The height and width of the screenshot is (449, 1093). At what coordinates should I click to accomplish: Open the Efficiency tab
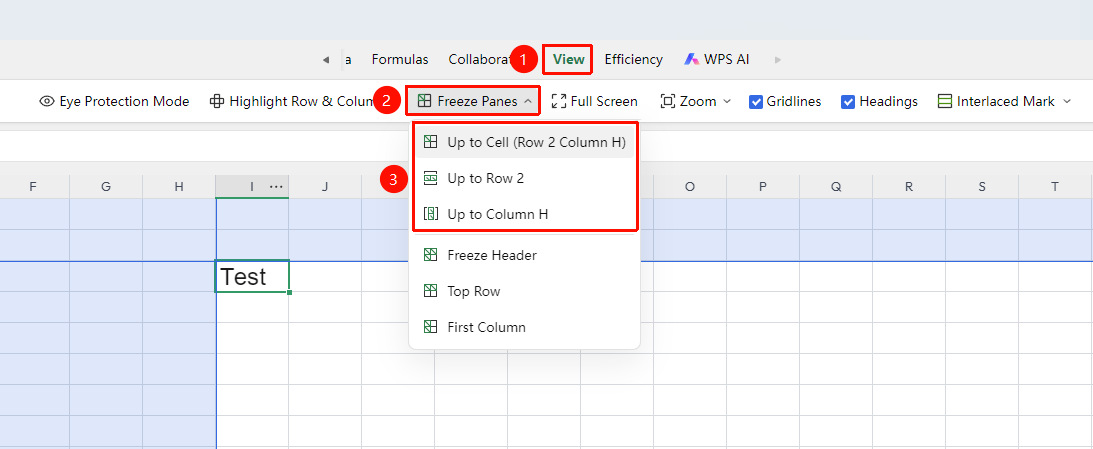click(633, 59)
